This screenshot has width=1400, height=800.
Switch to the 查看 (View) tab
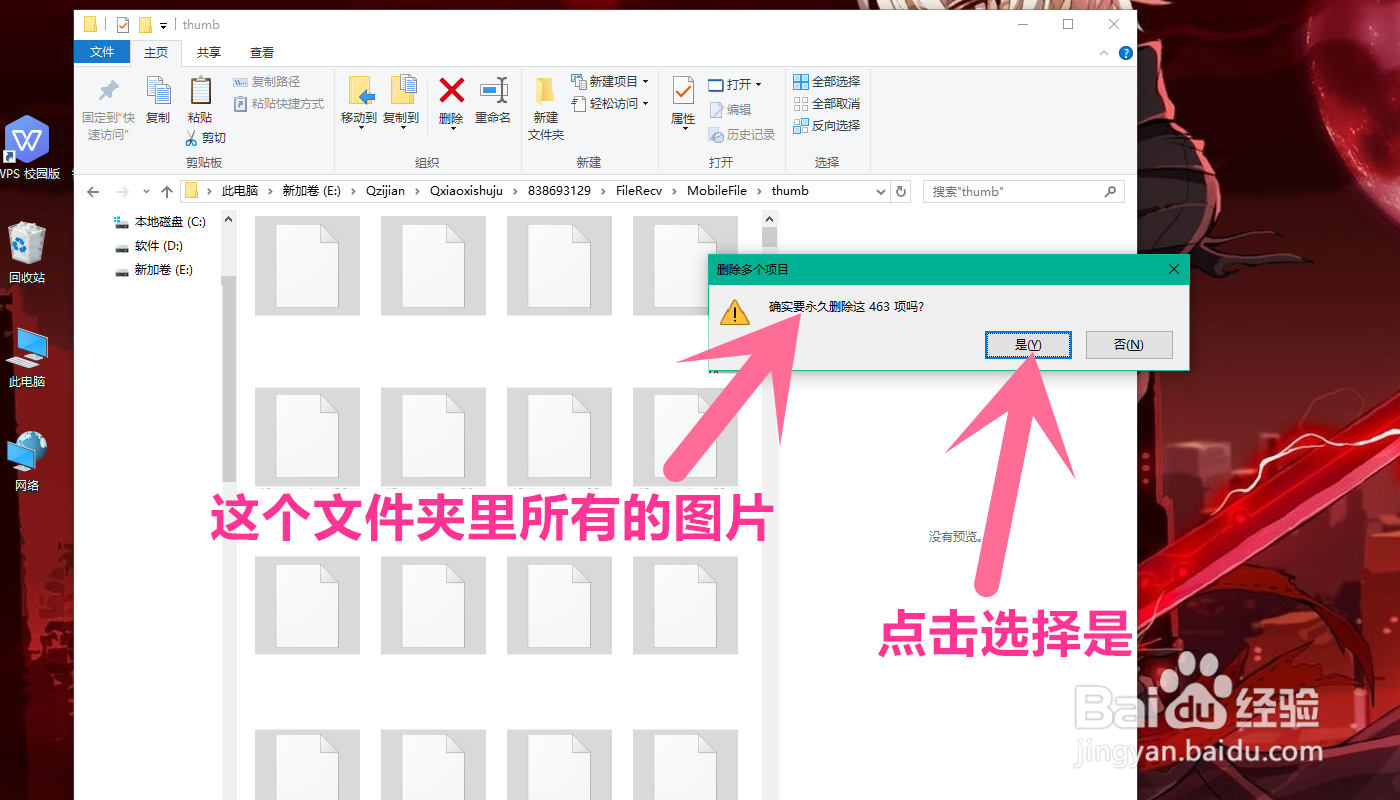[x=261, y=53]
